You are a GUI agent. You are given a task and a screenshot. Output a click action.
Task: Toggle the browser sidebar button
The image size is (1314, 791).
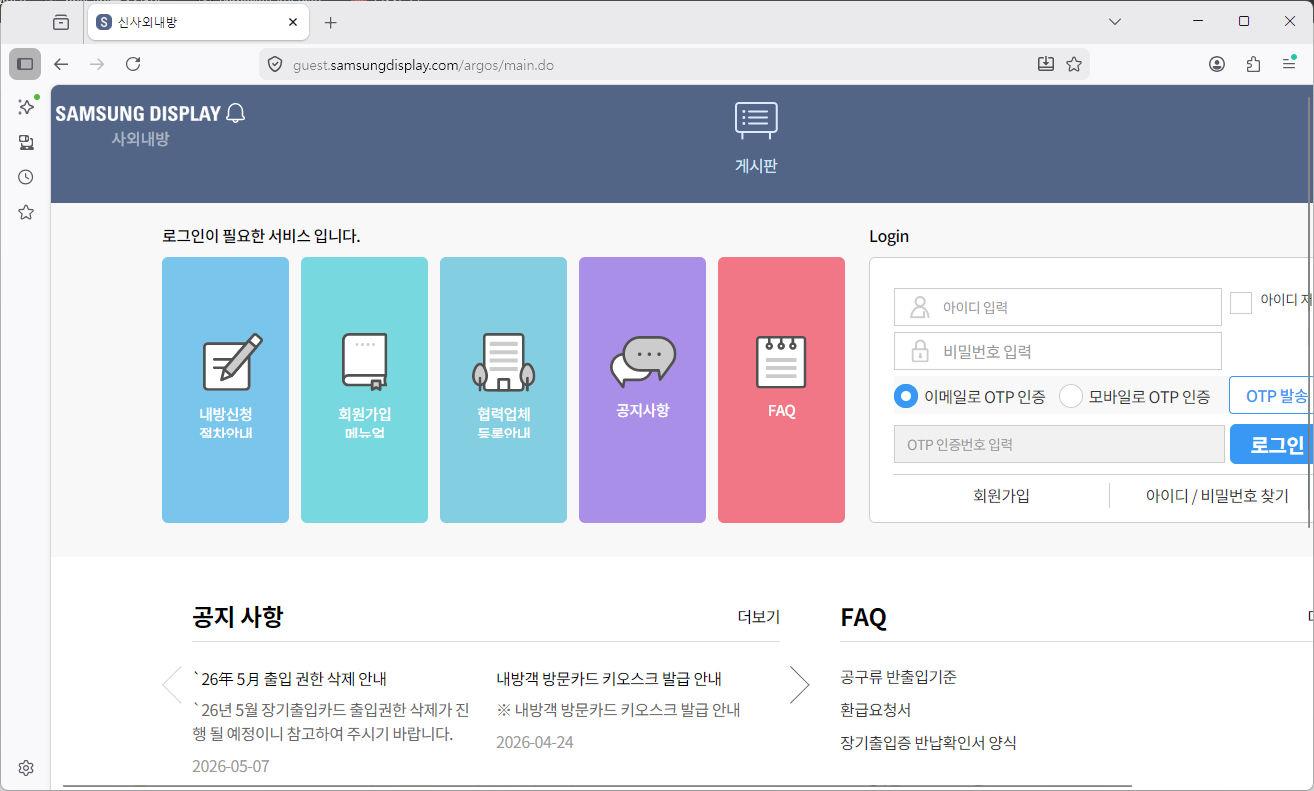pyautogui.click(x=25, y=64)
